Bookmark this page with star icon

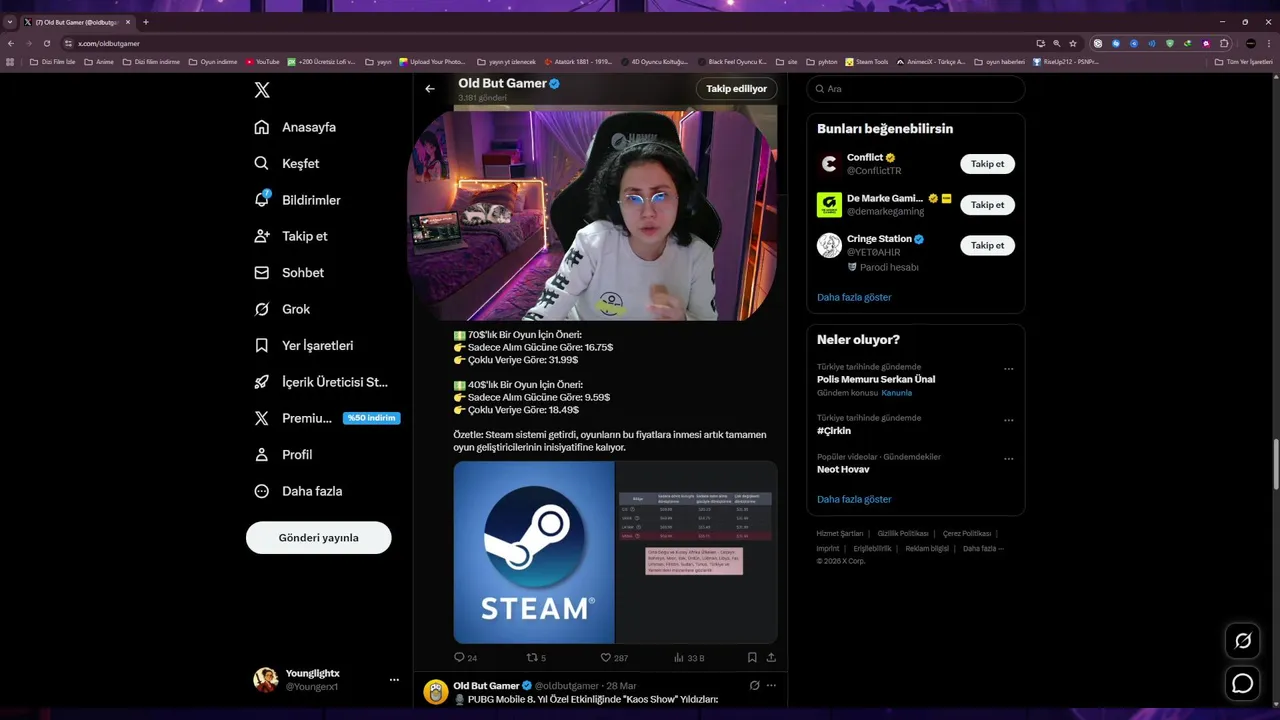point(1073,44)
